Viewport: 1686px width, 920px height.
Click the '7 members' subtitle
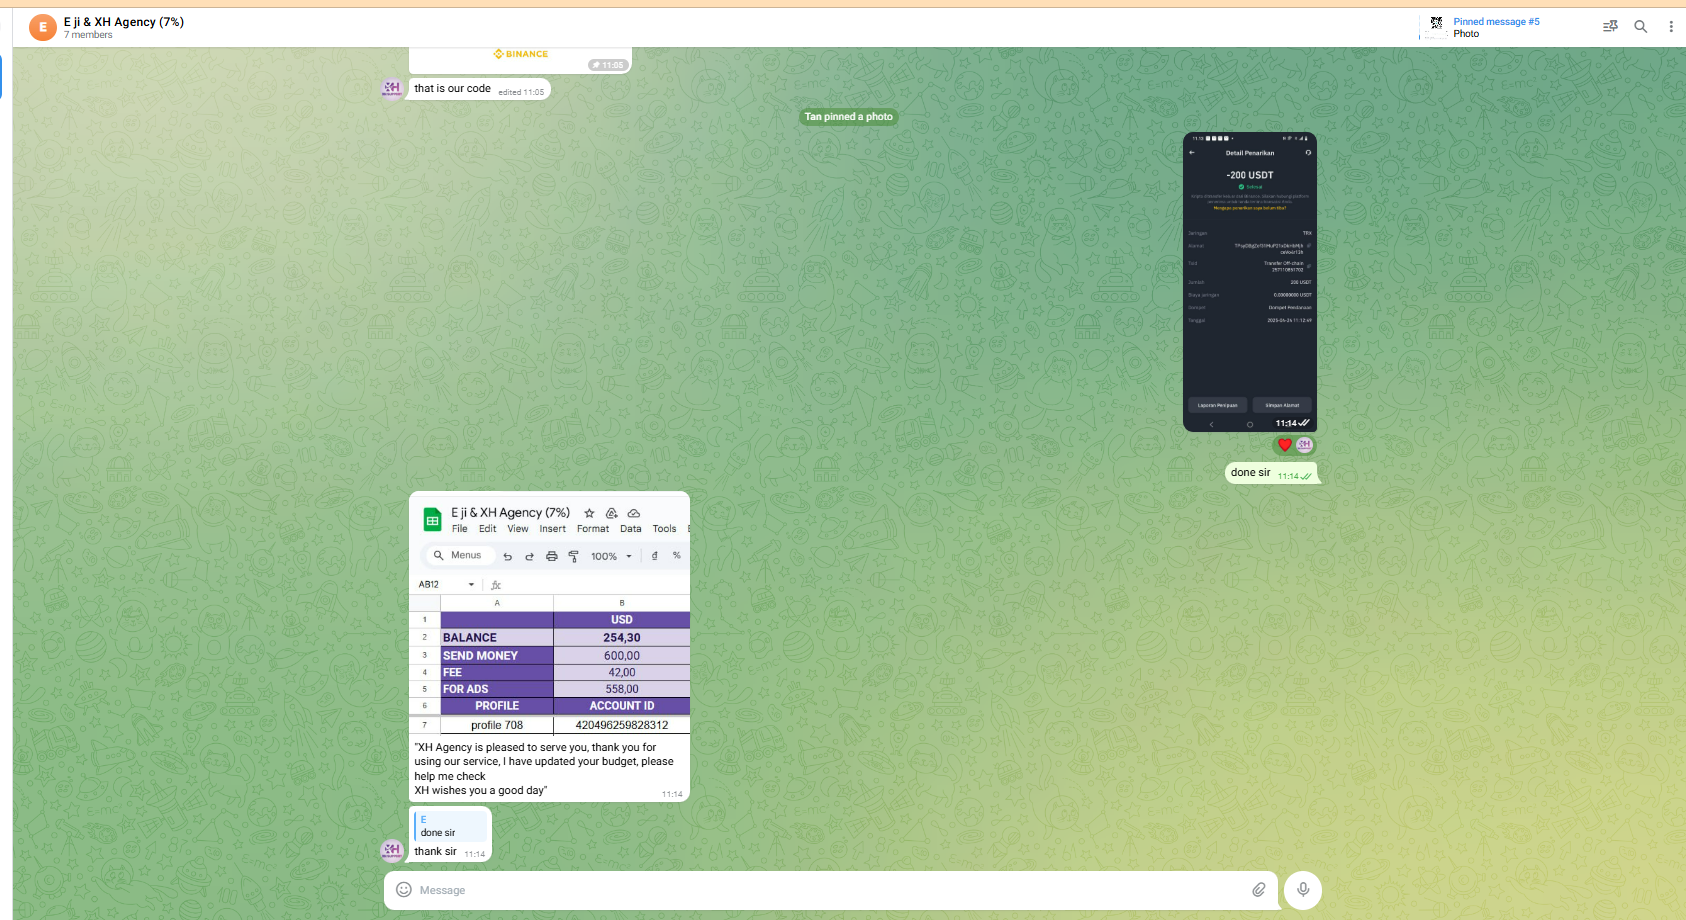[88, 35]
